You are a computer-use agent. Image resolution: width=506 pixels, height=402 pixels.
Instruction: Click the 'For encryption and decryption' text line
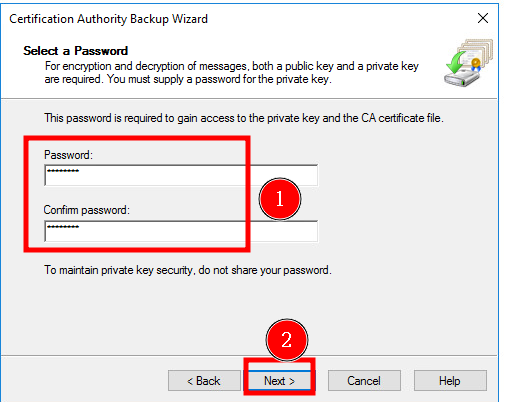[232, 66]
